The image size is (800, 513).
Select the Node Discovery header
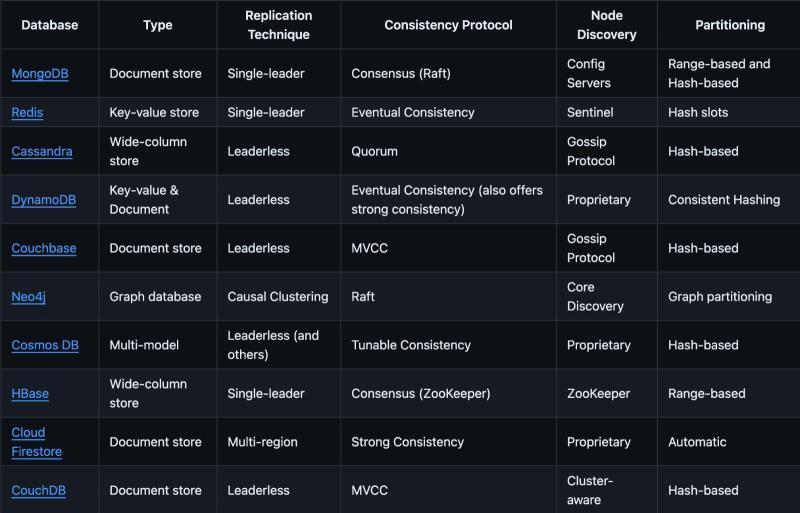(x=606, y=25)
